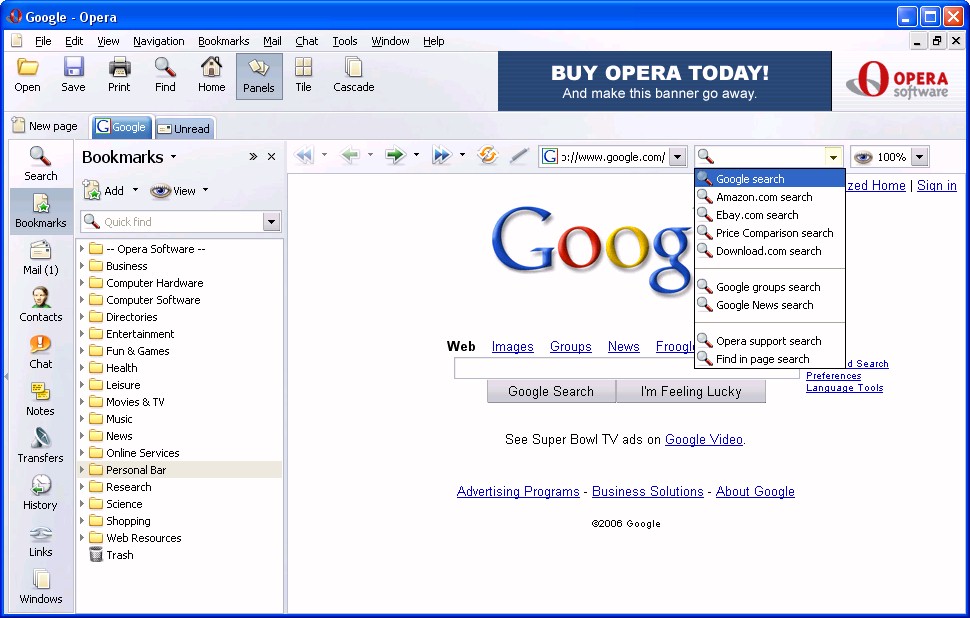This screenshot has width=970, height=618.
Task: Open the Search panel in the sidebar
Action: click(40, 164)
